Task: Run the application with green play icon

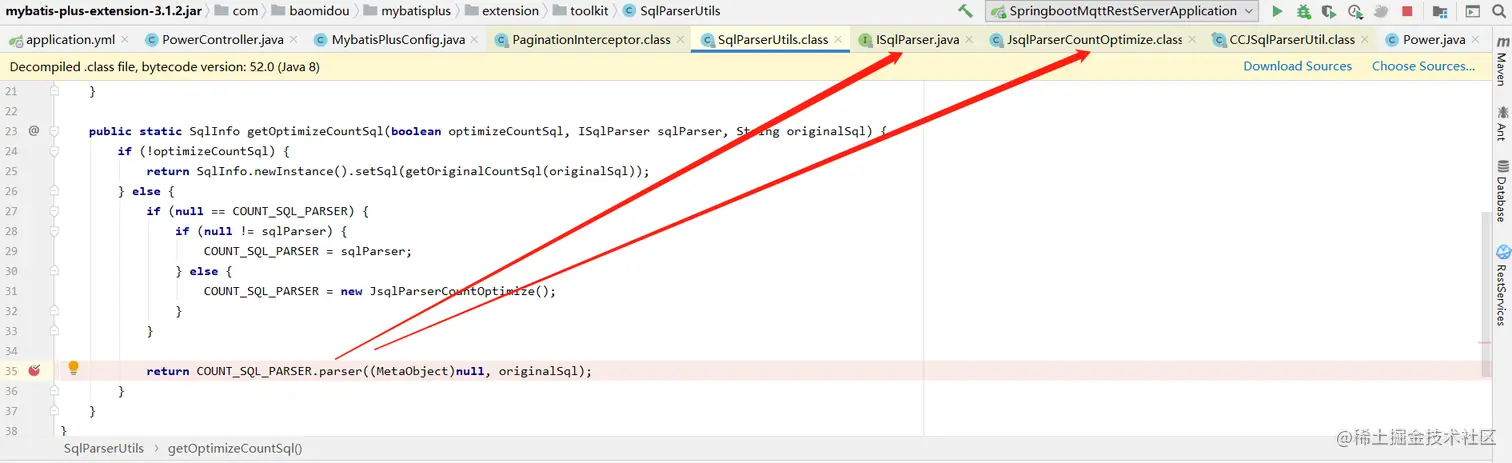Action: coord(1277,11)
